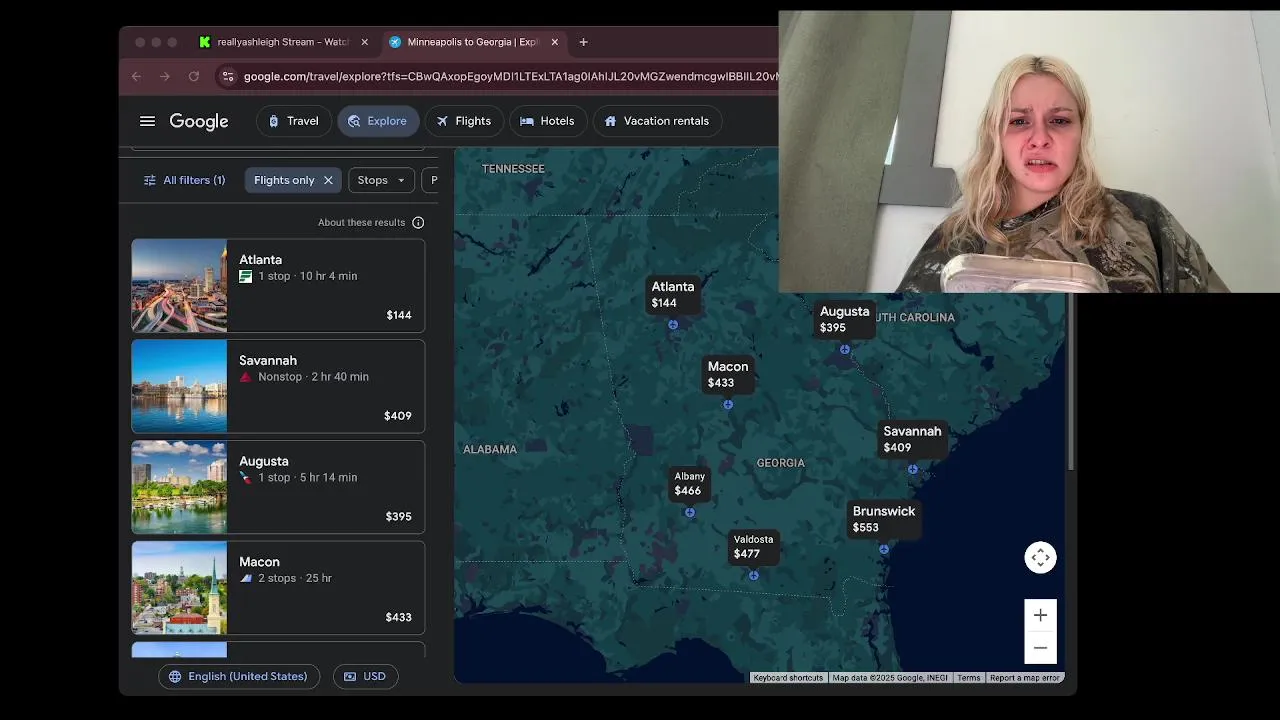Open the map Terms link

(968, 678)
